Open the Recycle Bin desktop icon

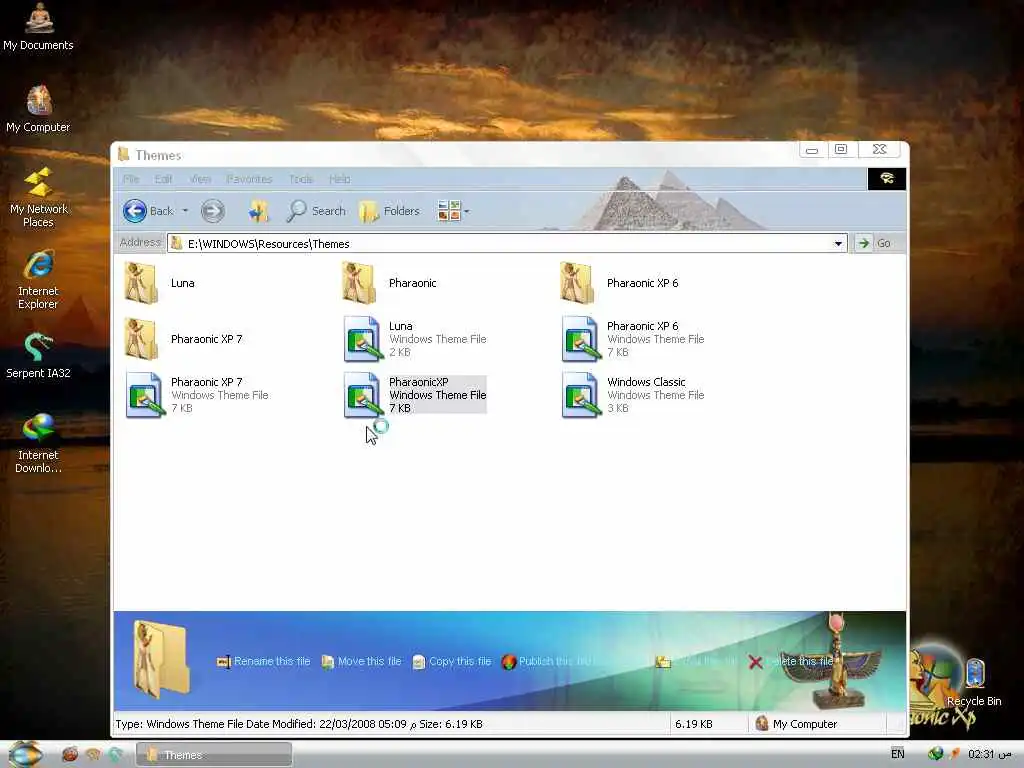pyautogui.click(x=974, y=683)
